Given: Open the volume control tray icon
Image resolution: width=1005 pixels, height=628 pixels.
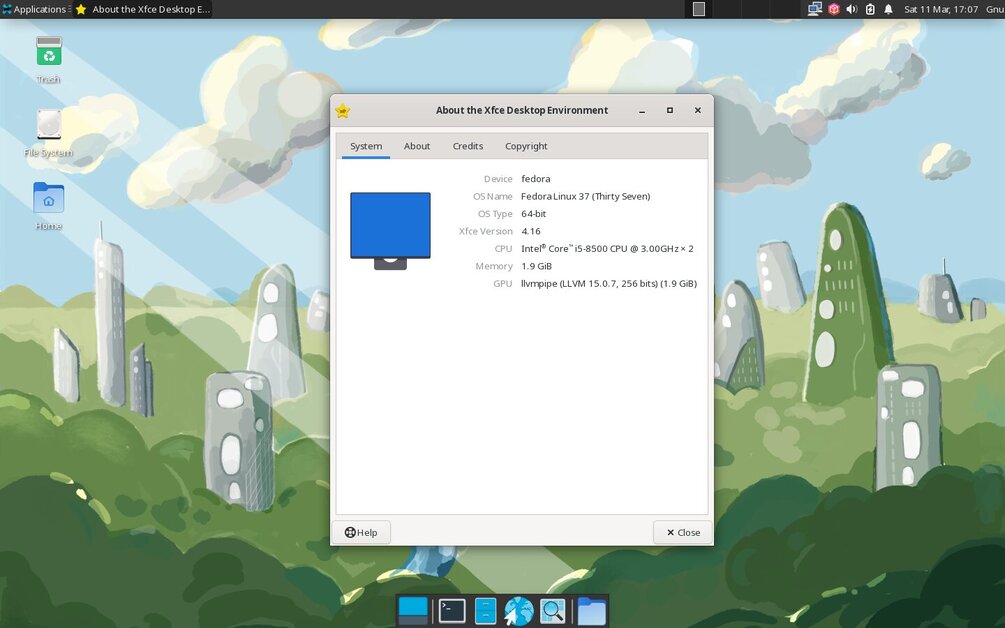Looking at the screenshot, I should pyautogui.click(x=851, y=9).
